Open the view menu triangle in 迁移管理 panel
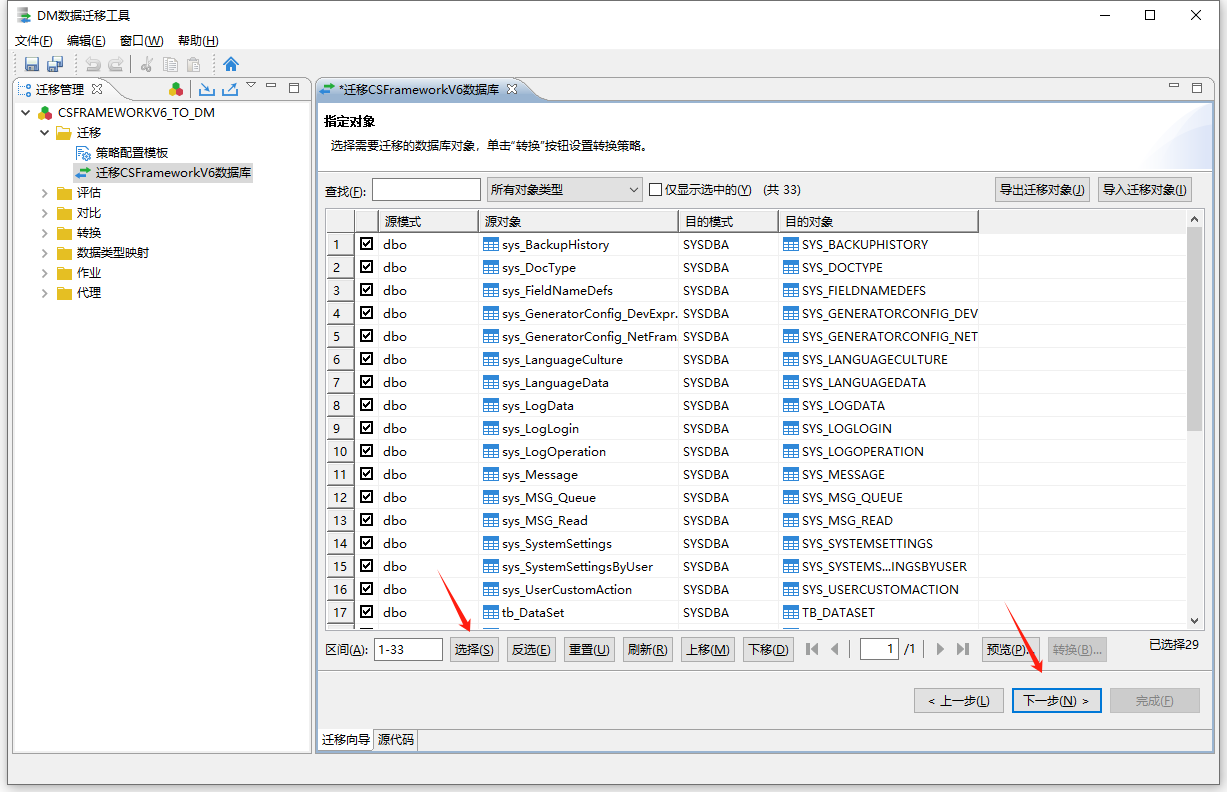Screen dimensions: 1227x792 coord(252,86)
